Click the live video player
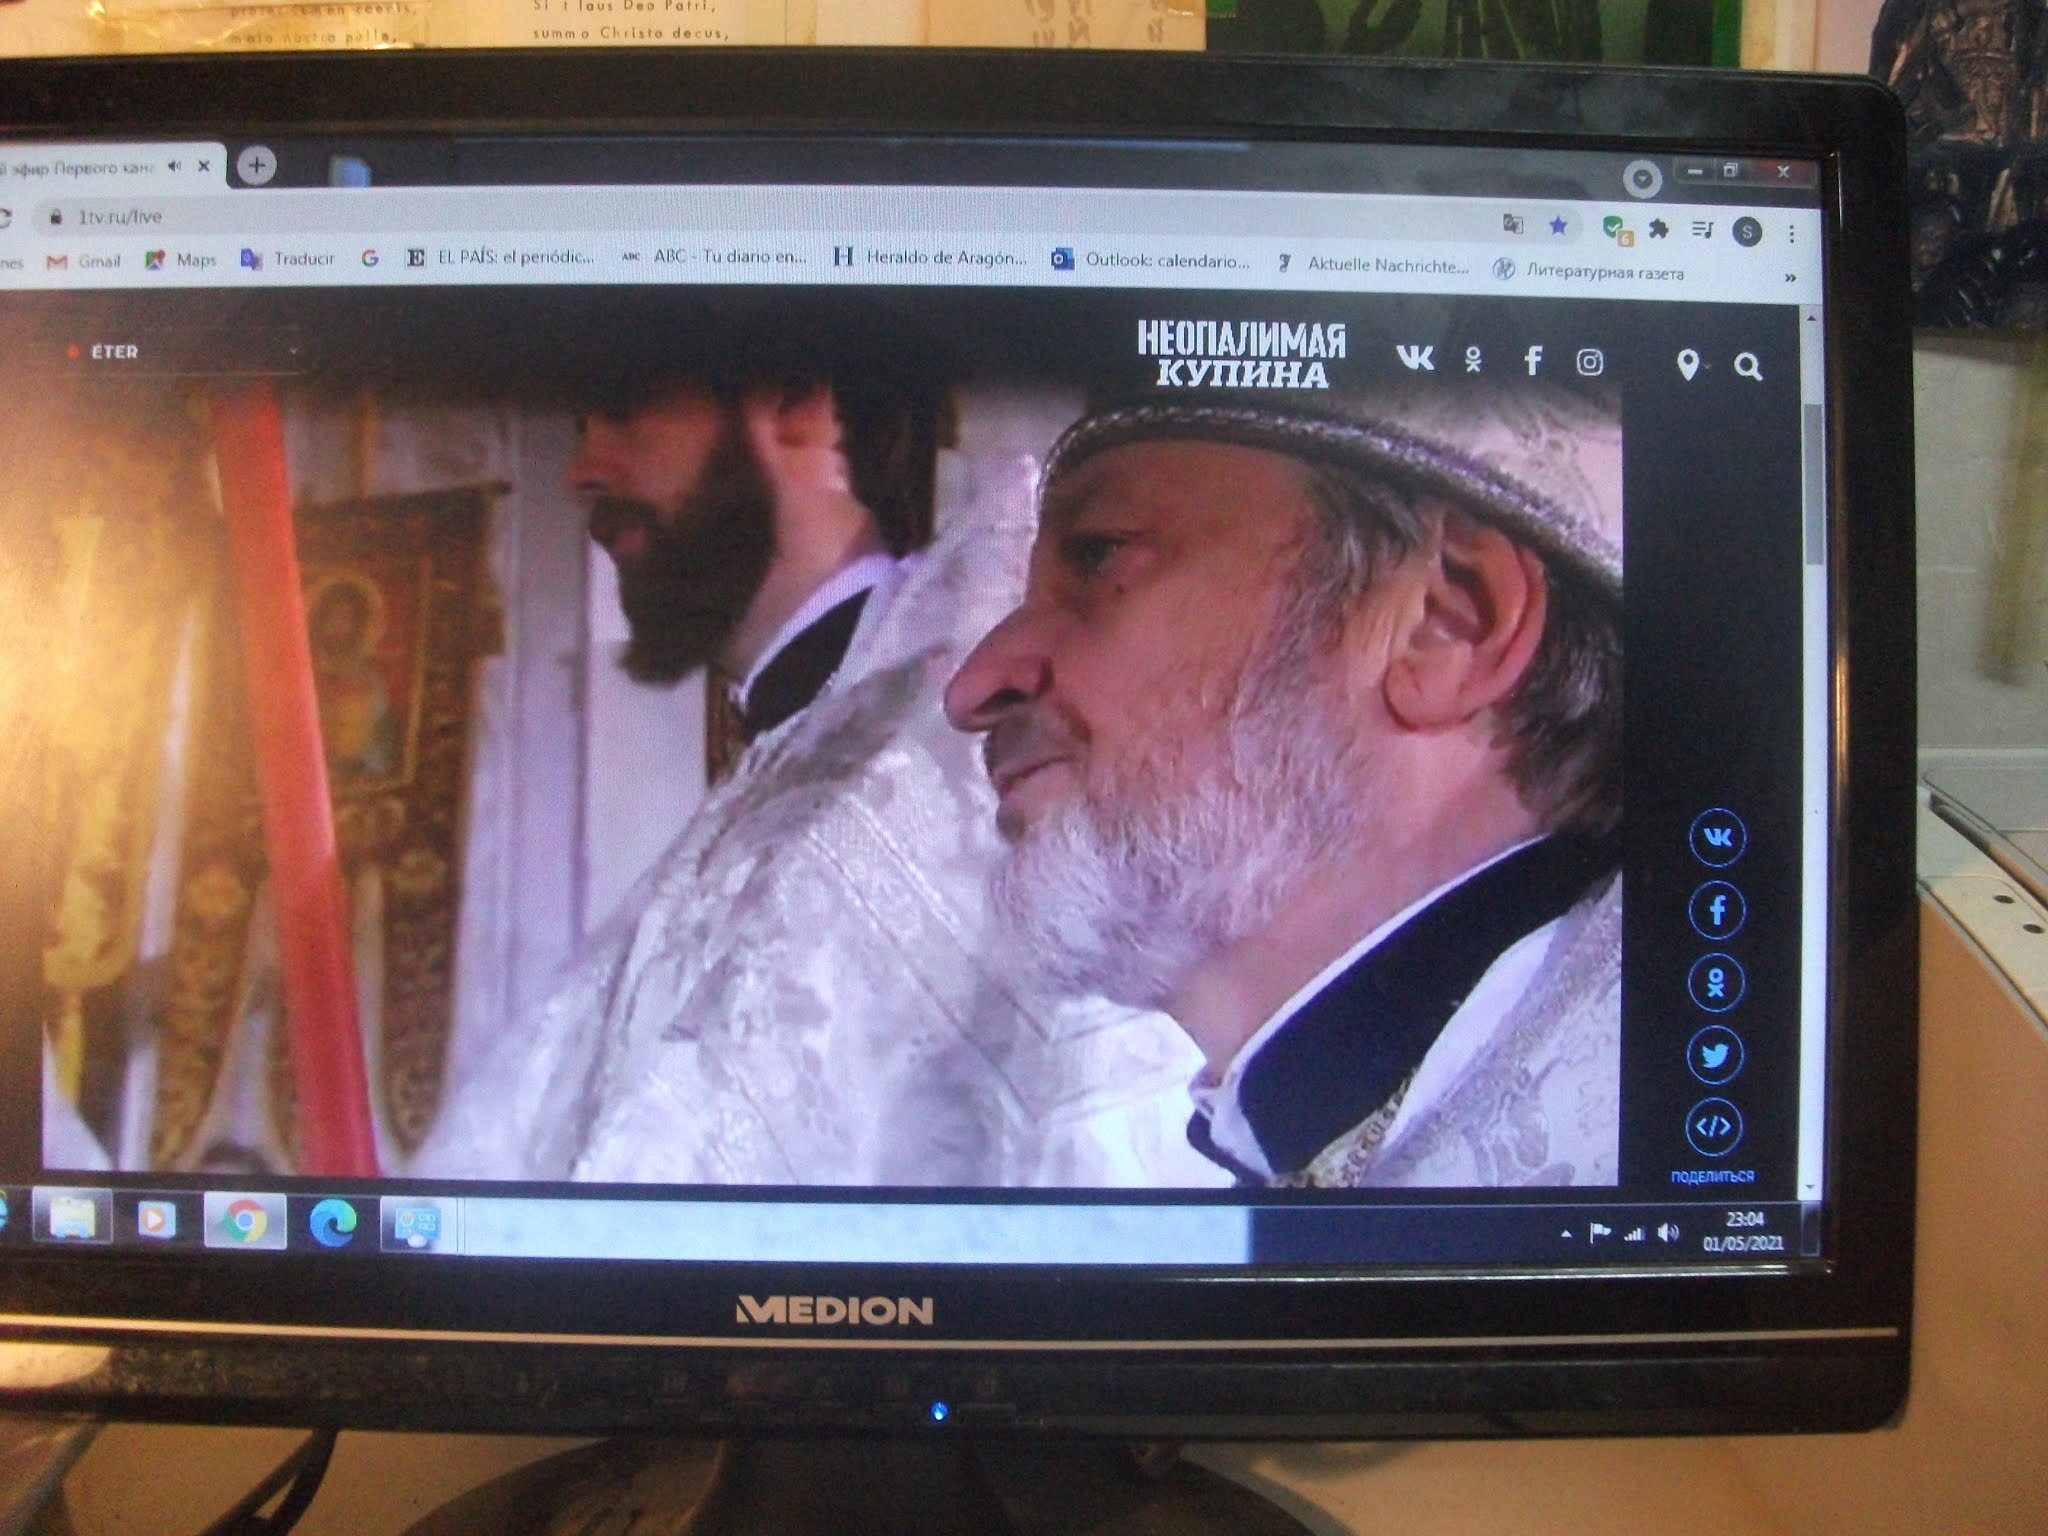 pos(830,780)
